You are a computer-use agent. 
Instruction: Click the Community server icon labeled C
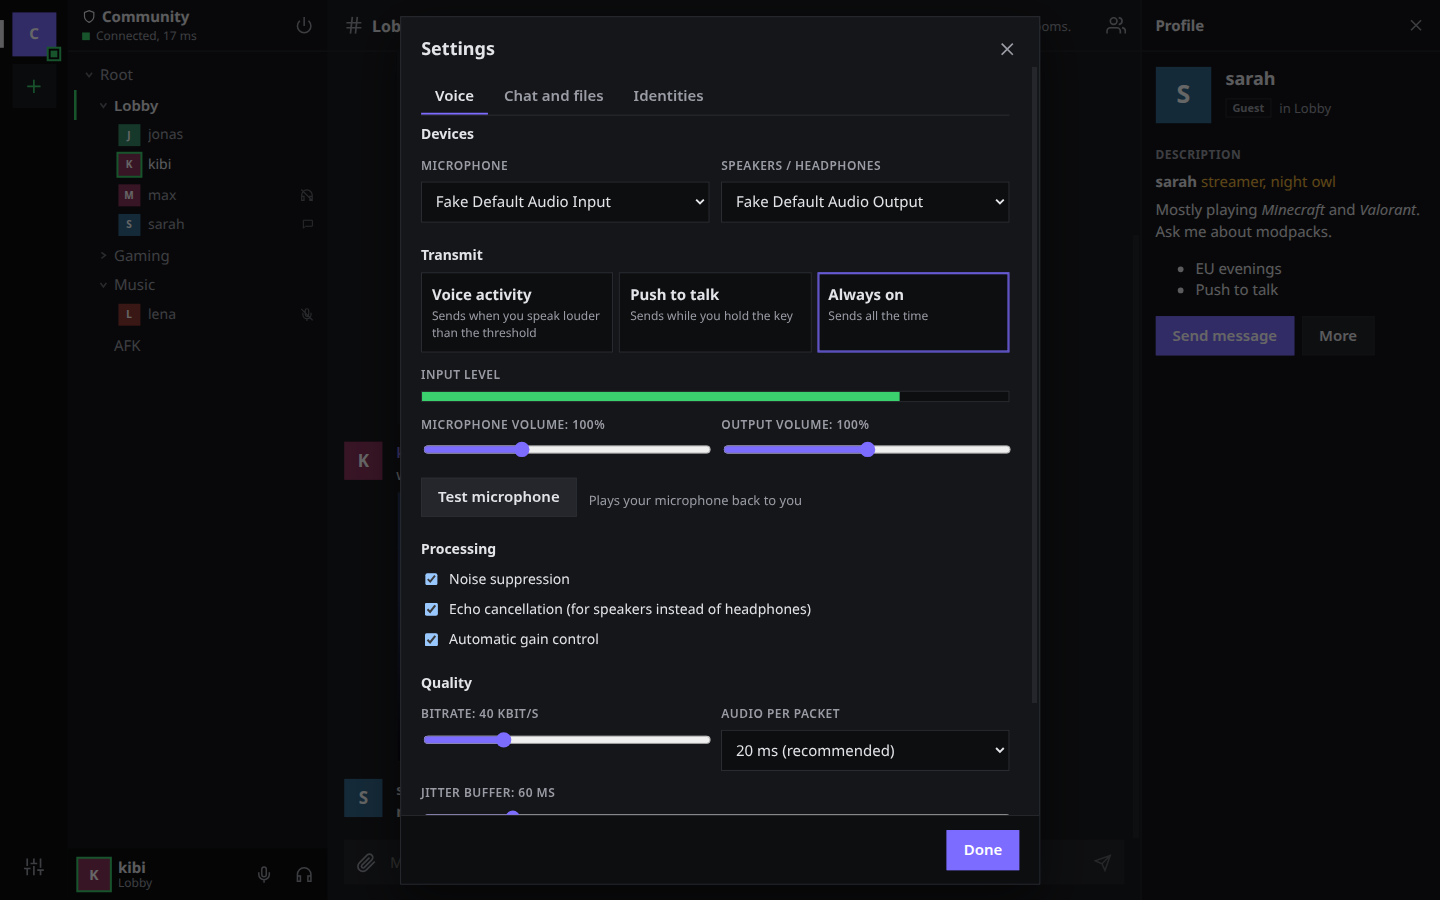coord(34,34)
